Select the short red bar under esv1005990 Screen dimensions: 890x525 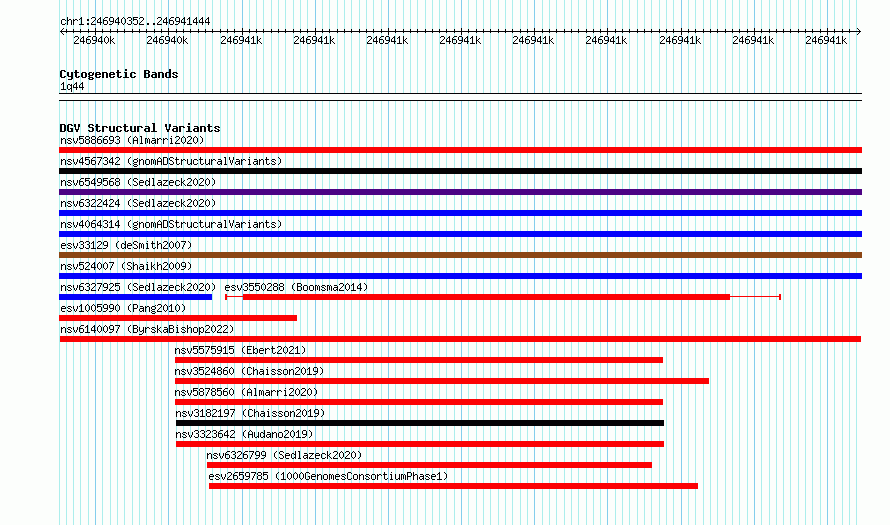[178, 318]
